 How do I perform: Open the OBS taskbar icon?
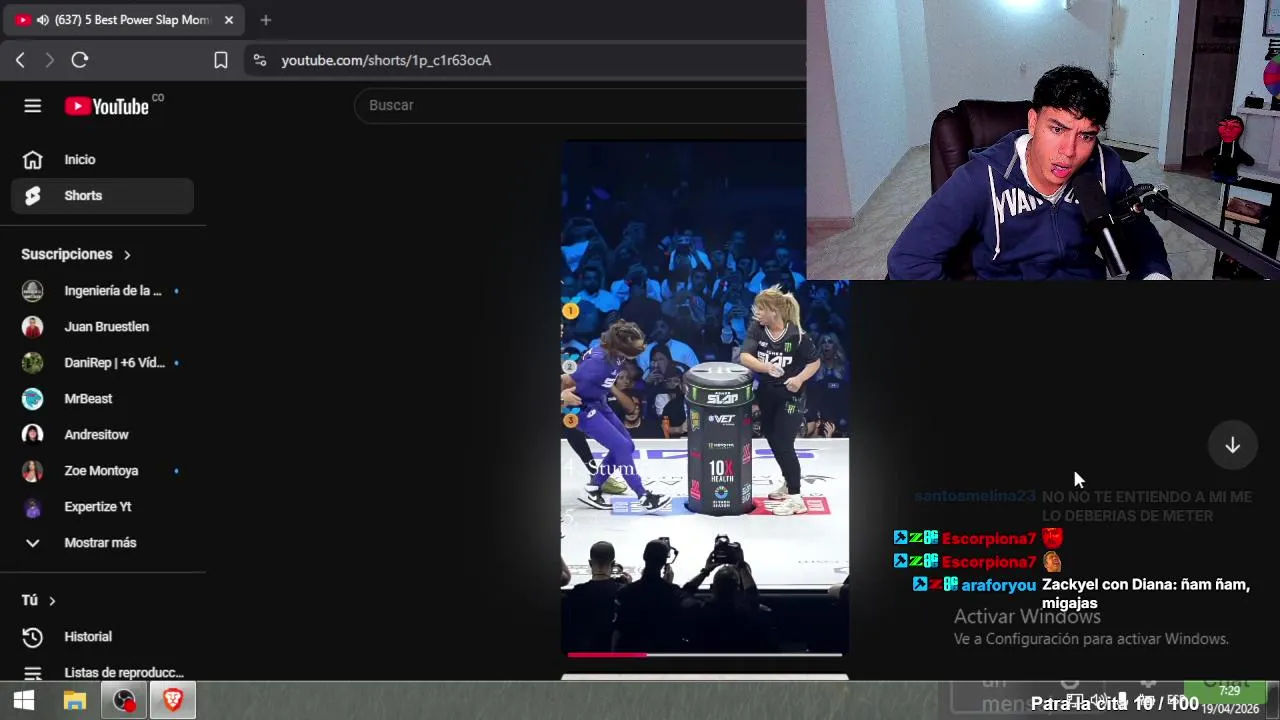pyautogui.click(x=124, y=701)
